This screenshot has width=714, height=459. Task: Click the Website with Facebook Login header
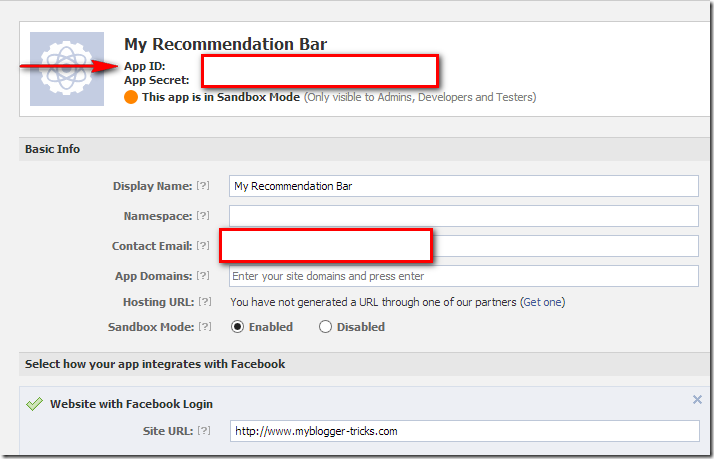coord(131,404)
